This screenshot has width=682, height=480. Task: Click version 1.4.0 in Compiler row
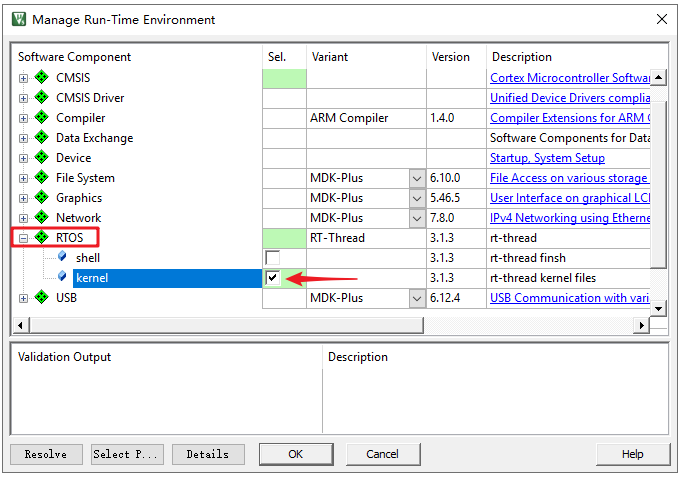[442, 118]
